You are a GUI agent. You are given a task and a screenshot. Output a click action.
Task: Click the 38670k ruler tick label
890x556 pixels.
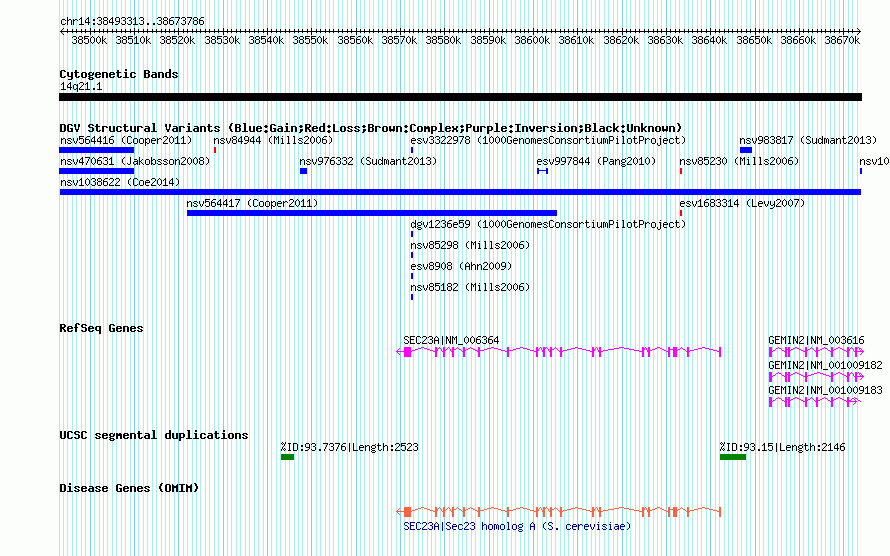(x=842, y=41)
